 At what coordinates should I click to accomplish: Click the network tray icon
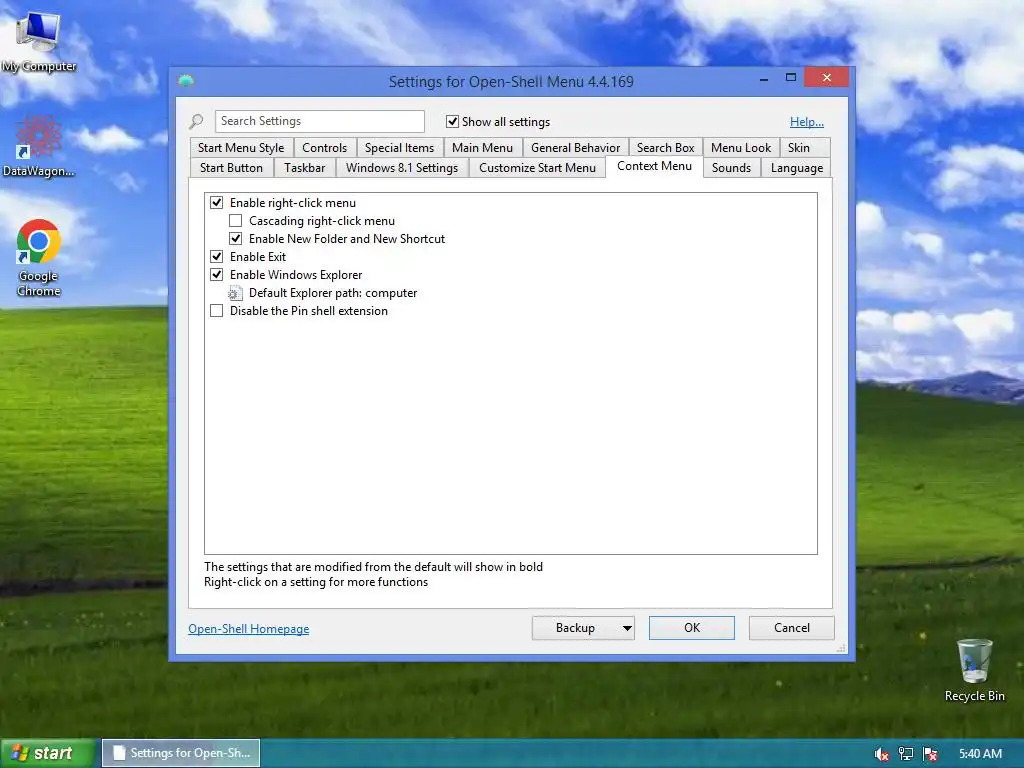pyautogui.click(x=905, y=754)
